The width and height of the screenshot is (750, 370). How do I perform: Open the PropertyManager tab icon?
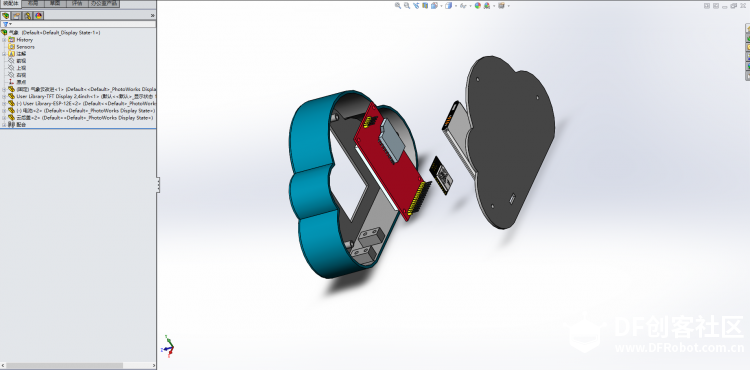[17, 15]
